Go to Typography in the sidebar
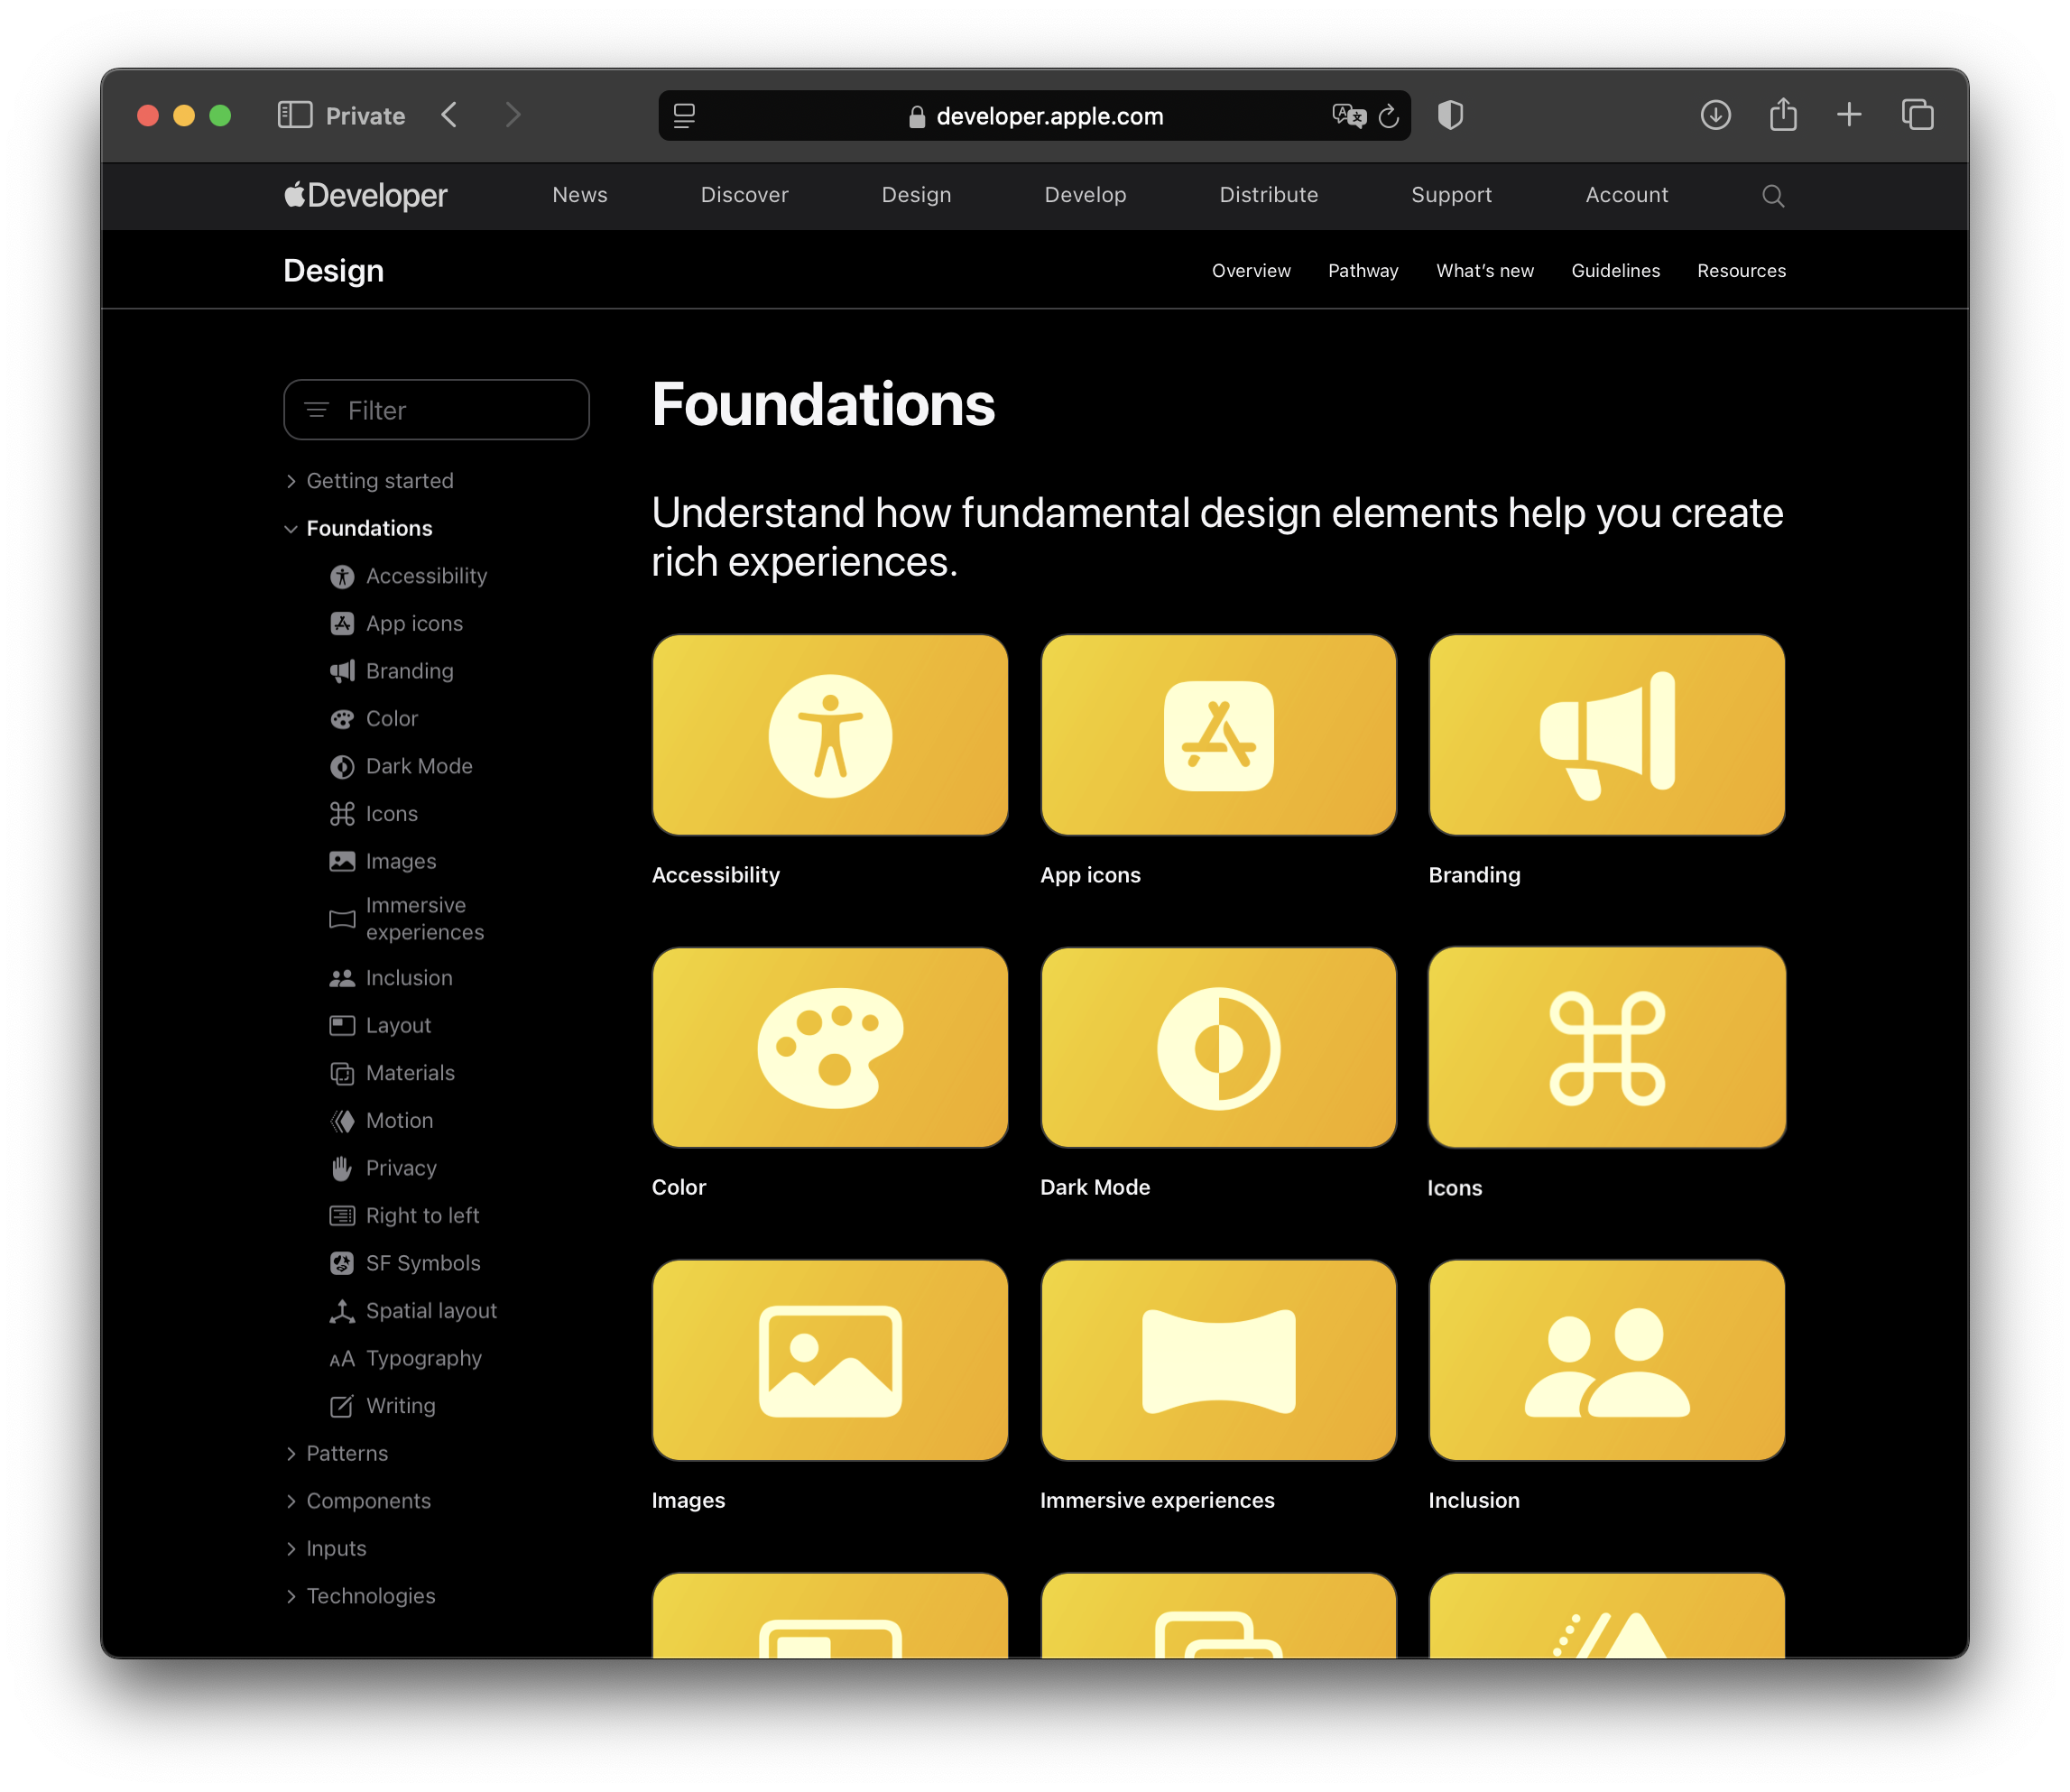Screen dimensions: 2070x1792 423,1358
